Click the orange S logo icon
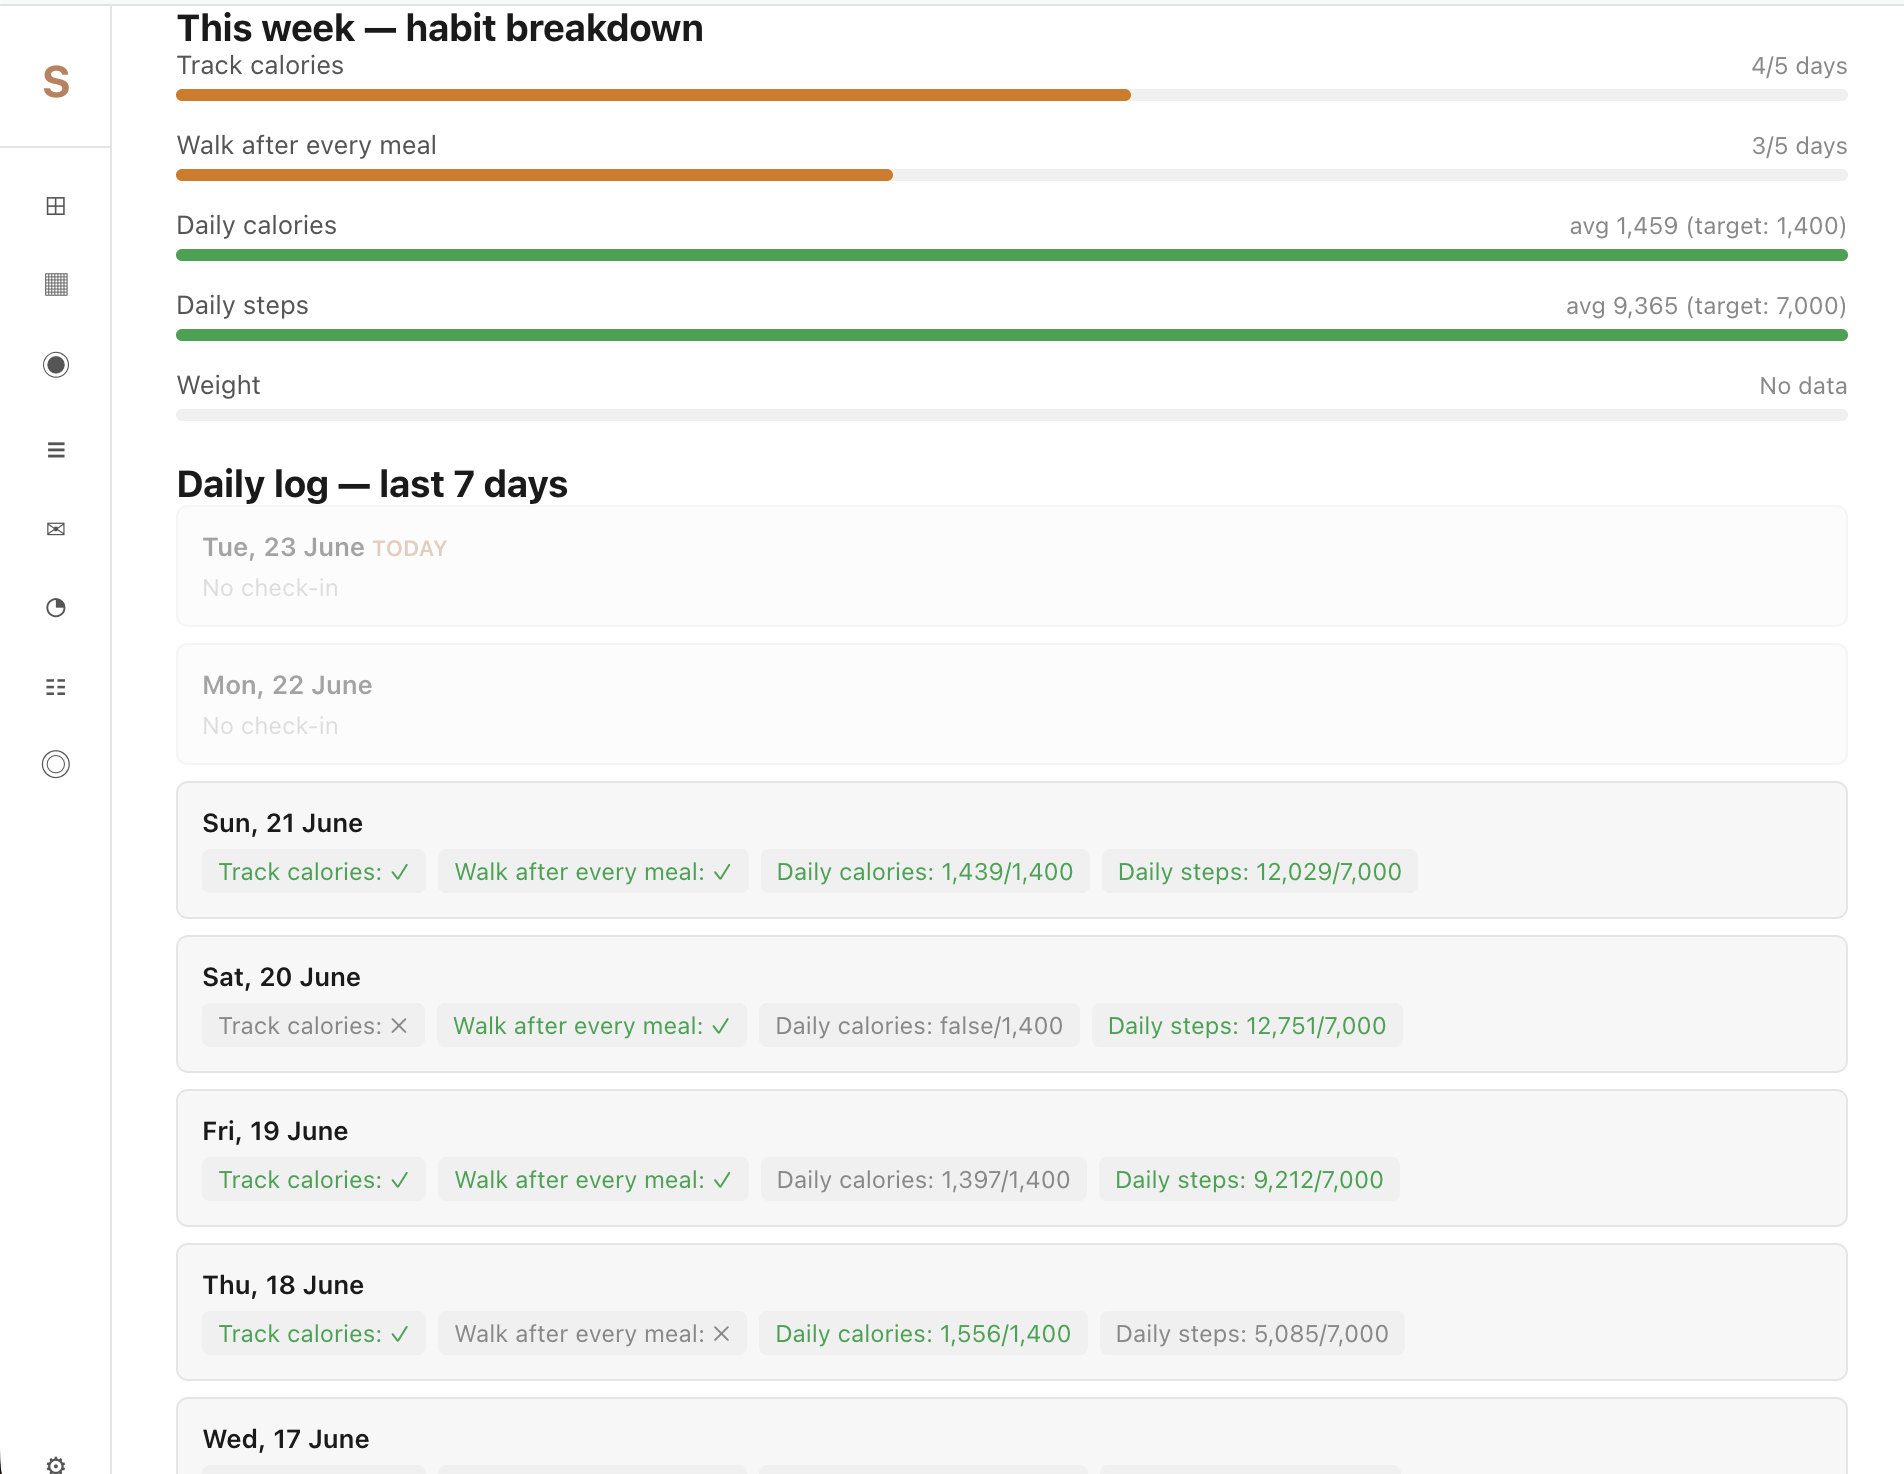The height and width of the screenshot is (1474, 1904). tap(56, 81)
